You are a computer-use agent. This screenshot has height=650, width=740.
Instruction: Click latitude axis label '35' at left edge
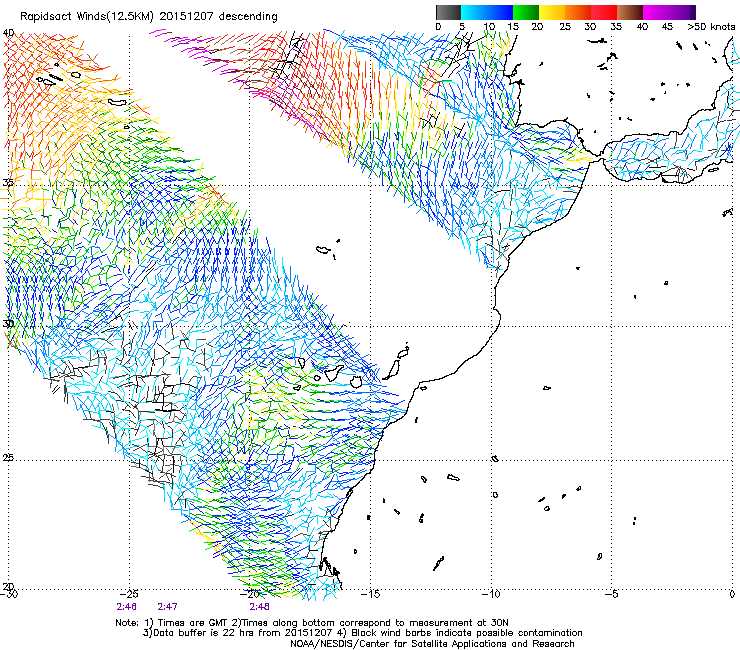[x=8, y=182]
